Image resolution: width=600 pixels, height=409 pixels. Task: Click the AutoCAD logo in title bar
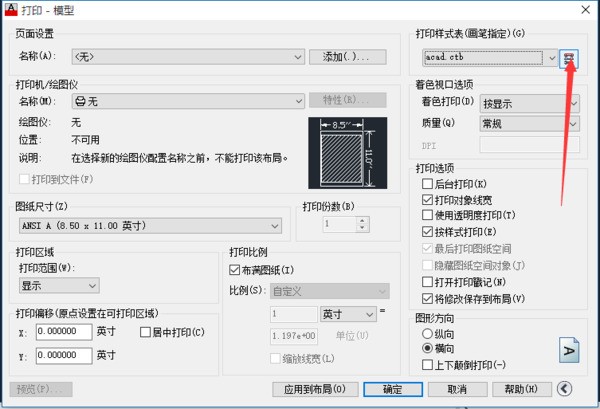tap(11, 10)
